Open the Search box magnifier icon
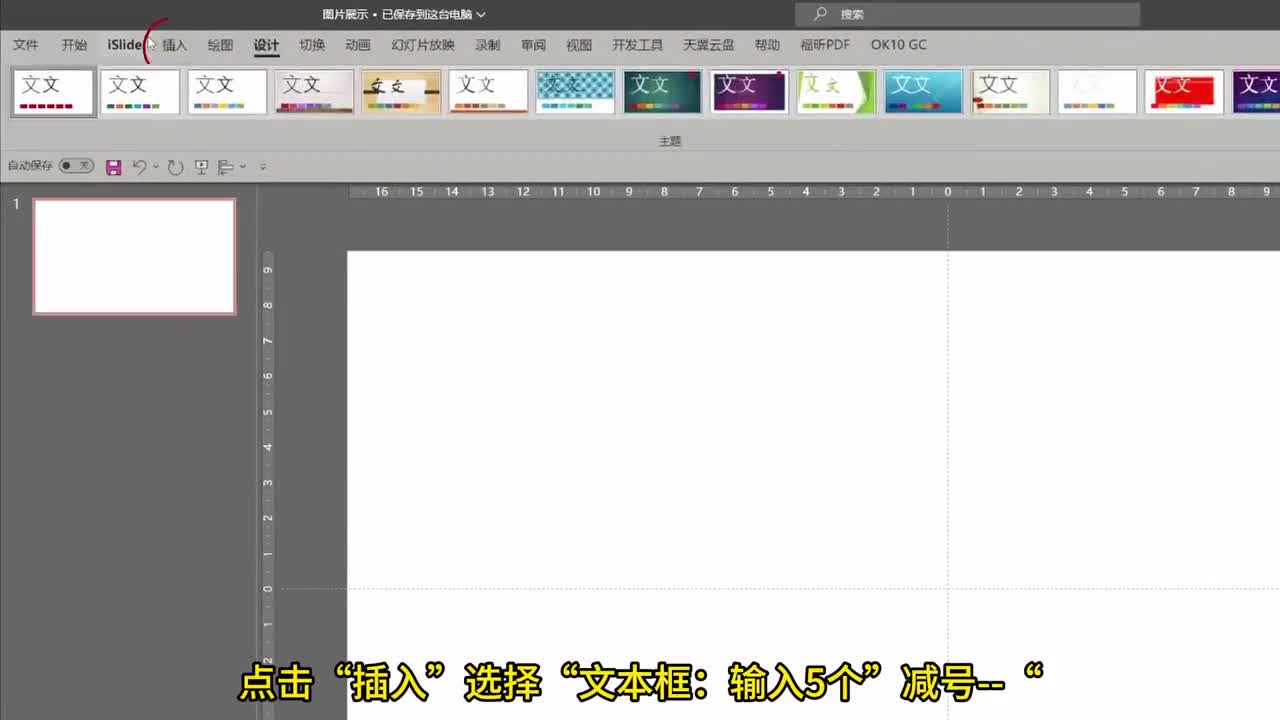1280x720 pixels. coord(819,14)
